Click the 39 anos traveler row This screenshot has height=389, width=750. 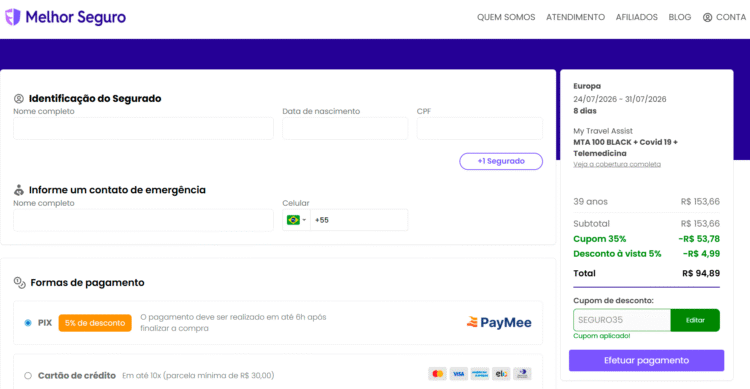pos(646,201)
